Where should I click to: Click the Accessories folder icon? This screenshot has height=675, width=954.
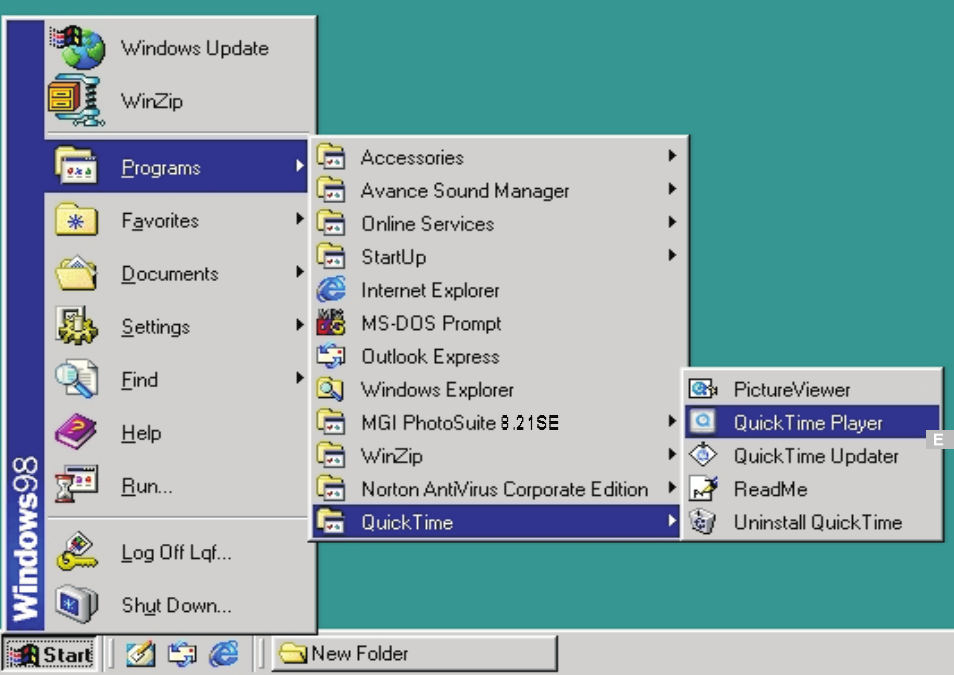[x=331, y=156]
